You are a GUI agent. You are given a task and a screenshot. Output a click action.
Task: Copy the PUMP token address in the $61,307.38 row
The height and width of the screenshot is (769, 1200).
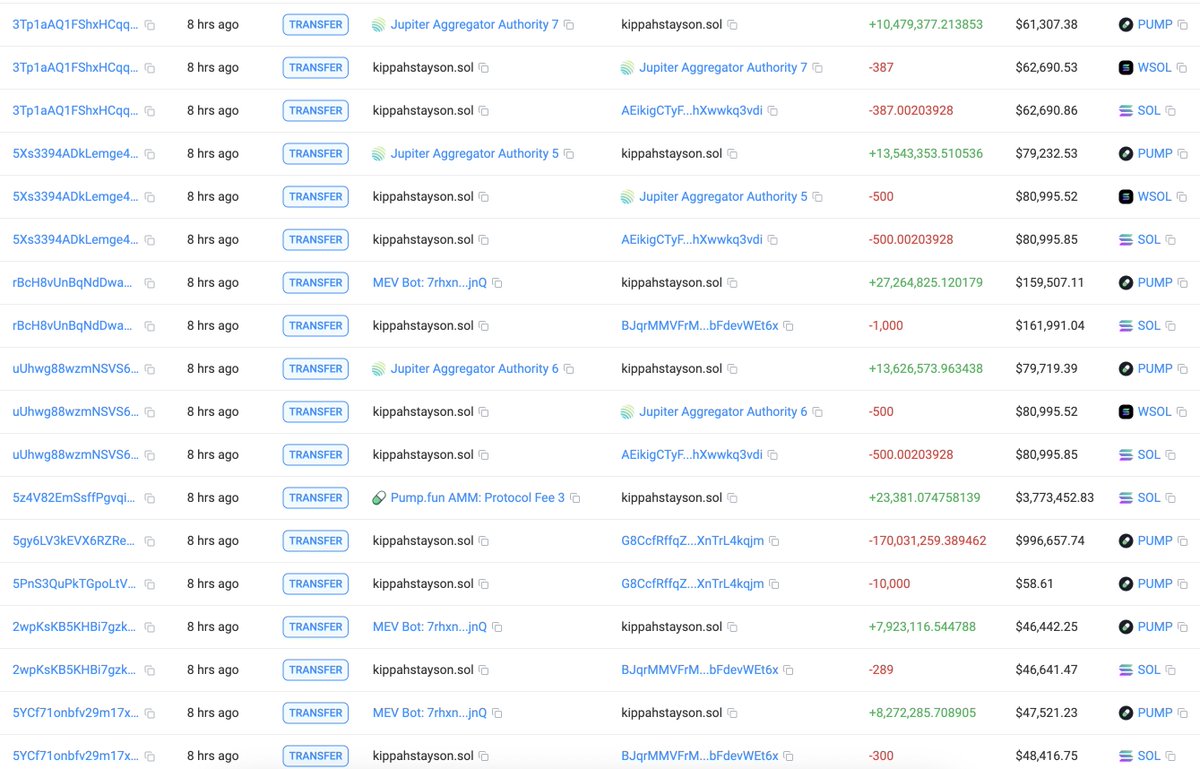point(1182,25)
